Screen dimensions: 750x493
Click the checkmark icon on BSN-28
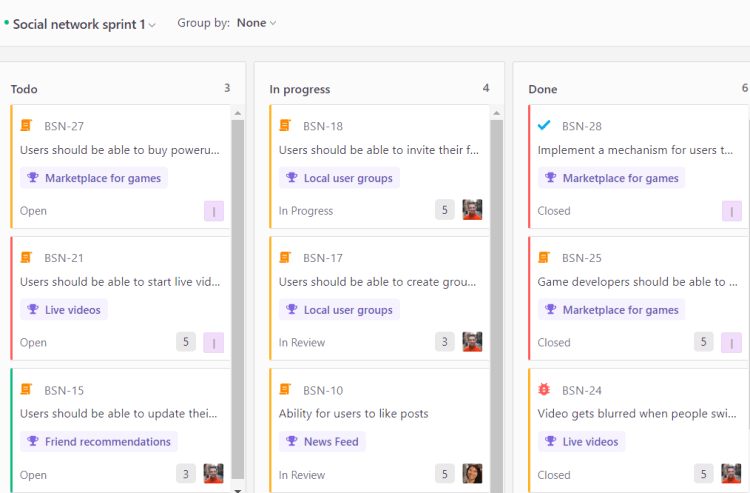click(544, 126)
